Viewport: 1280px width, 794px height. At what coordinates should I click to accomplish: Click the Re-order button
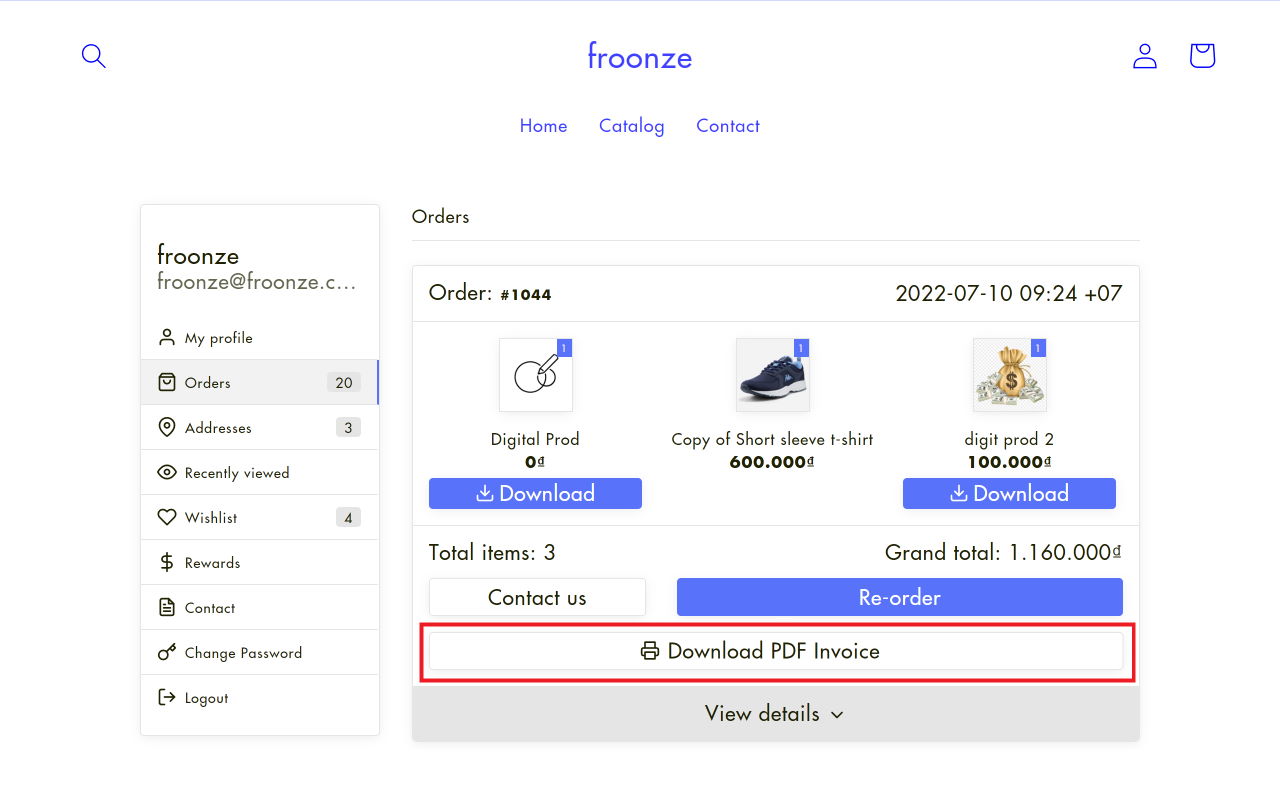pos(900,597)
